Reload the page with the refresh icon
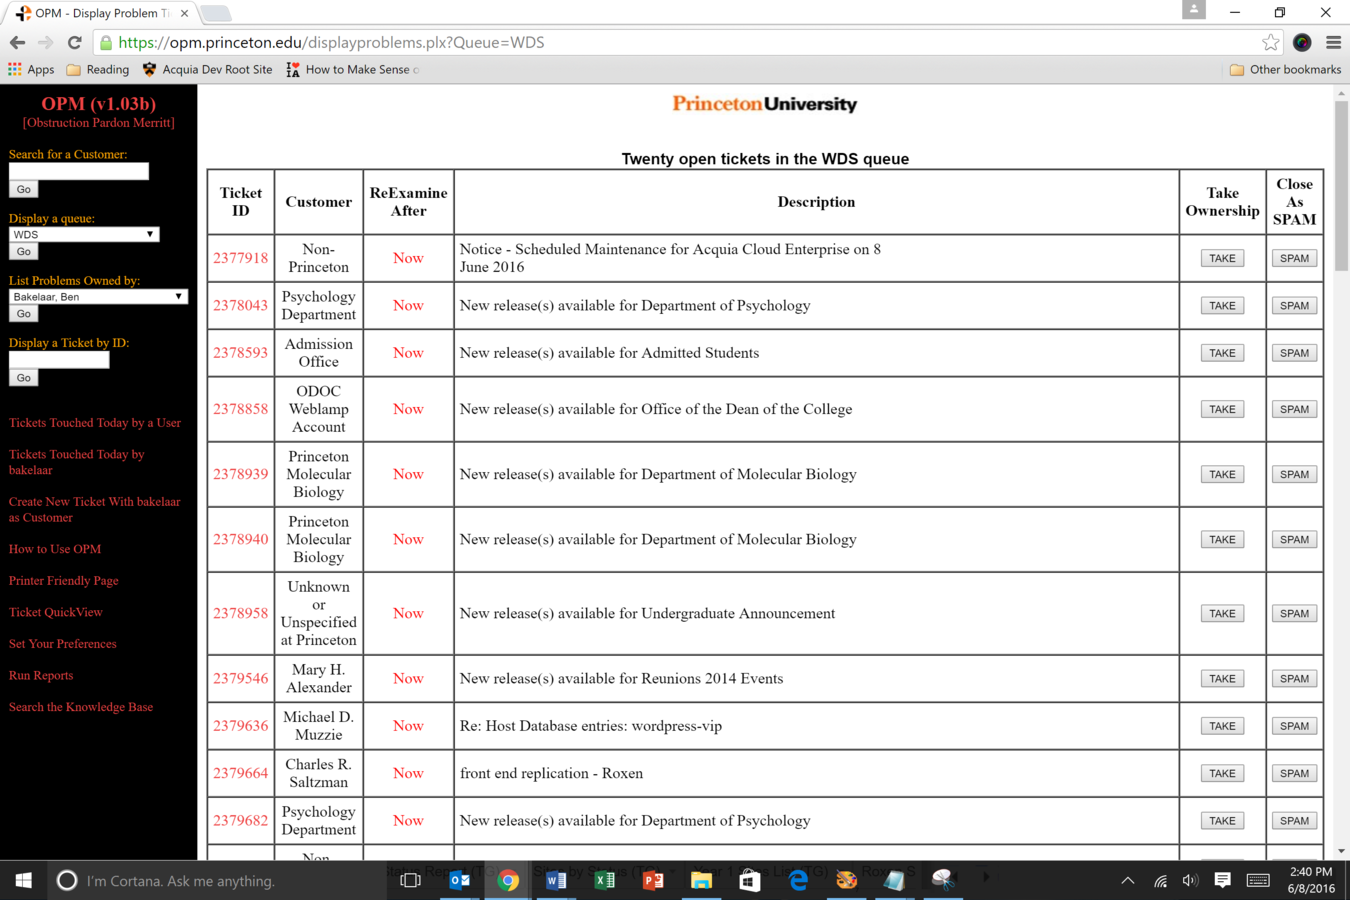This screenshot has height=900, width=1350. [x=74, y=43]
